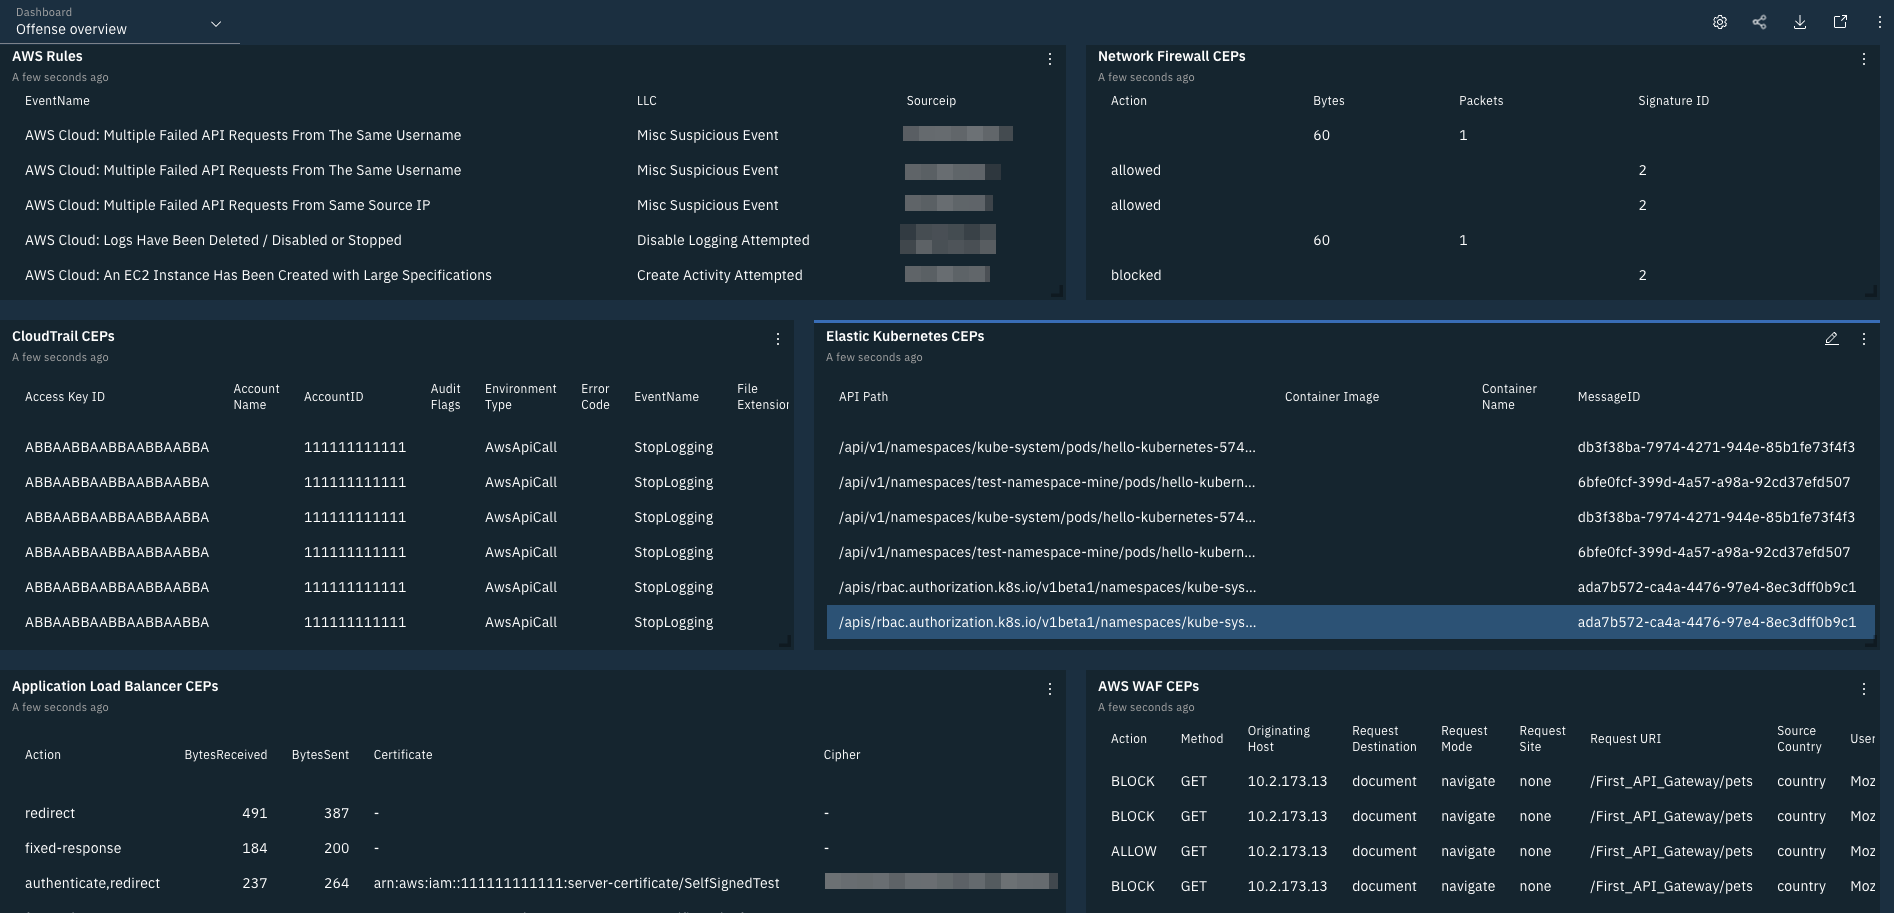Sort AWS Rules by EventName column

pyautogui.click(x=55, y=100)
